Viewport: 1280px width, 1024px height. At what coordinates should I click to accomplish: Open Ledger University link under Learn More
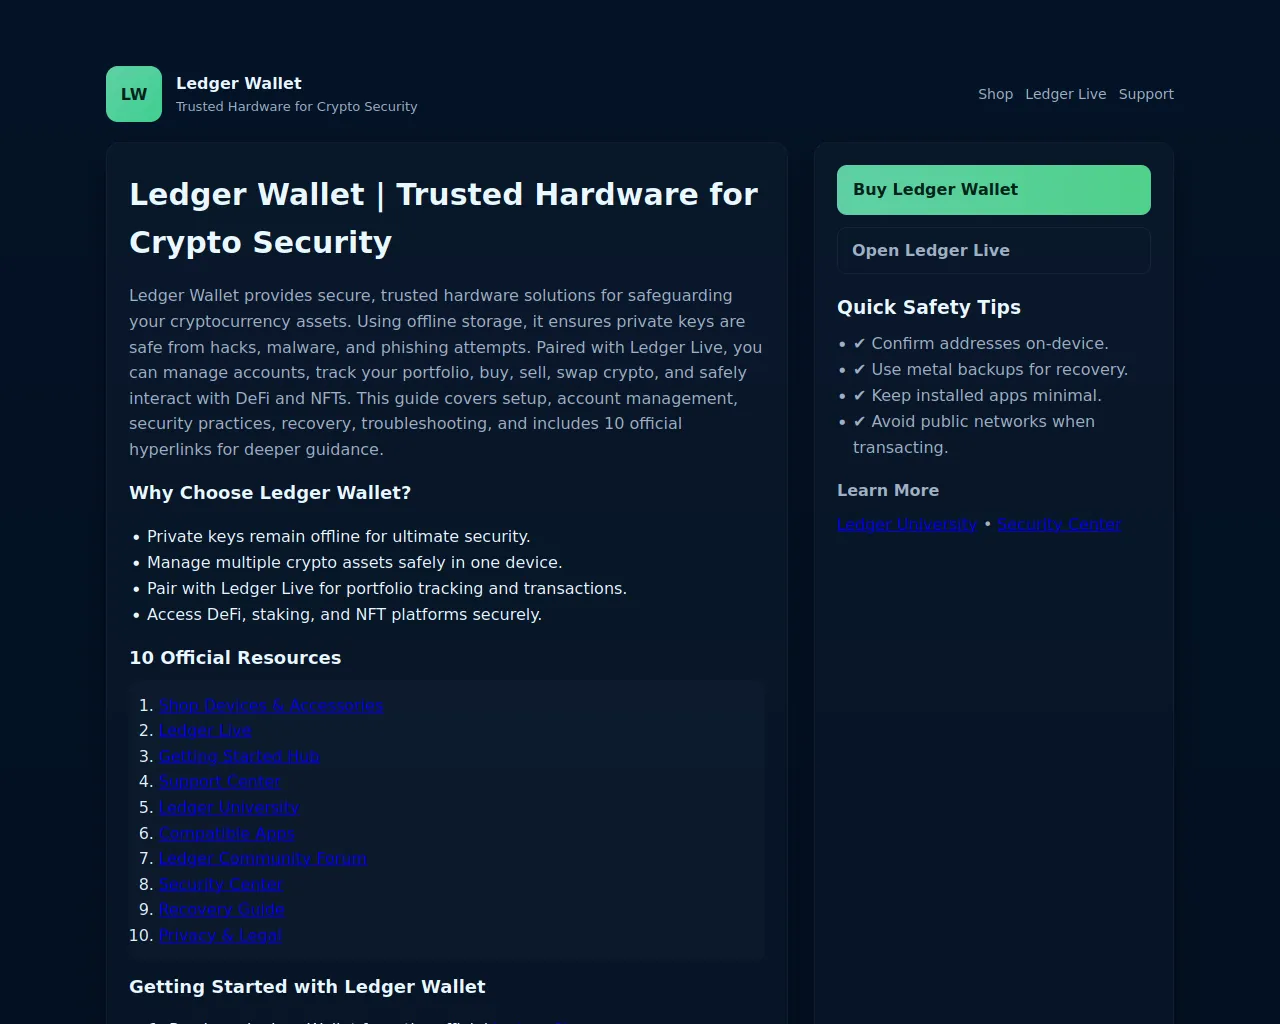pyautogui.click(x=907, y=524)
